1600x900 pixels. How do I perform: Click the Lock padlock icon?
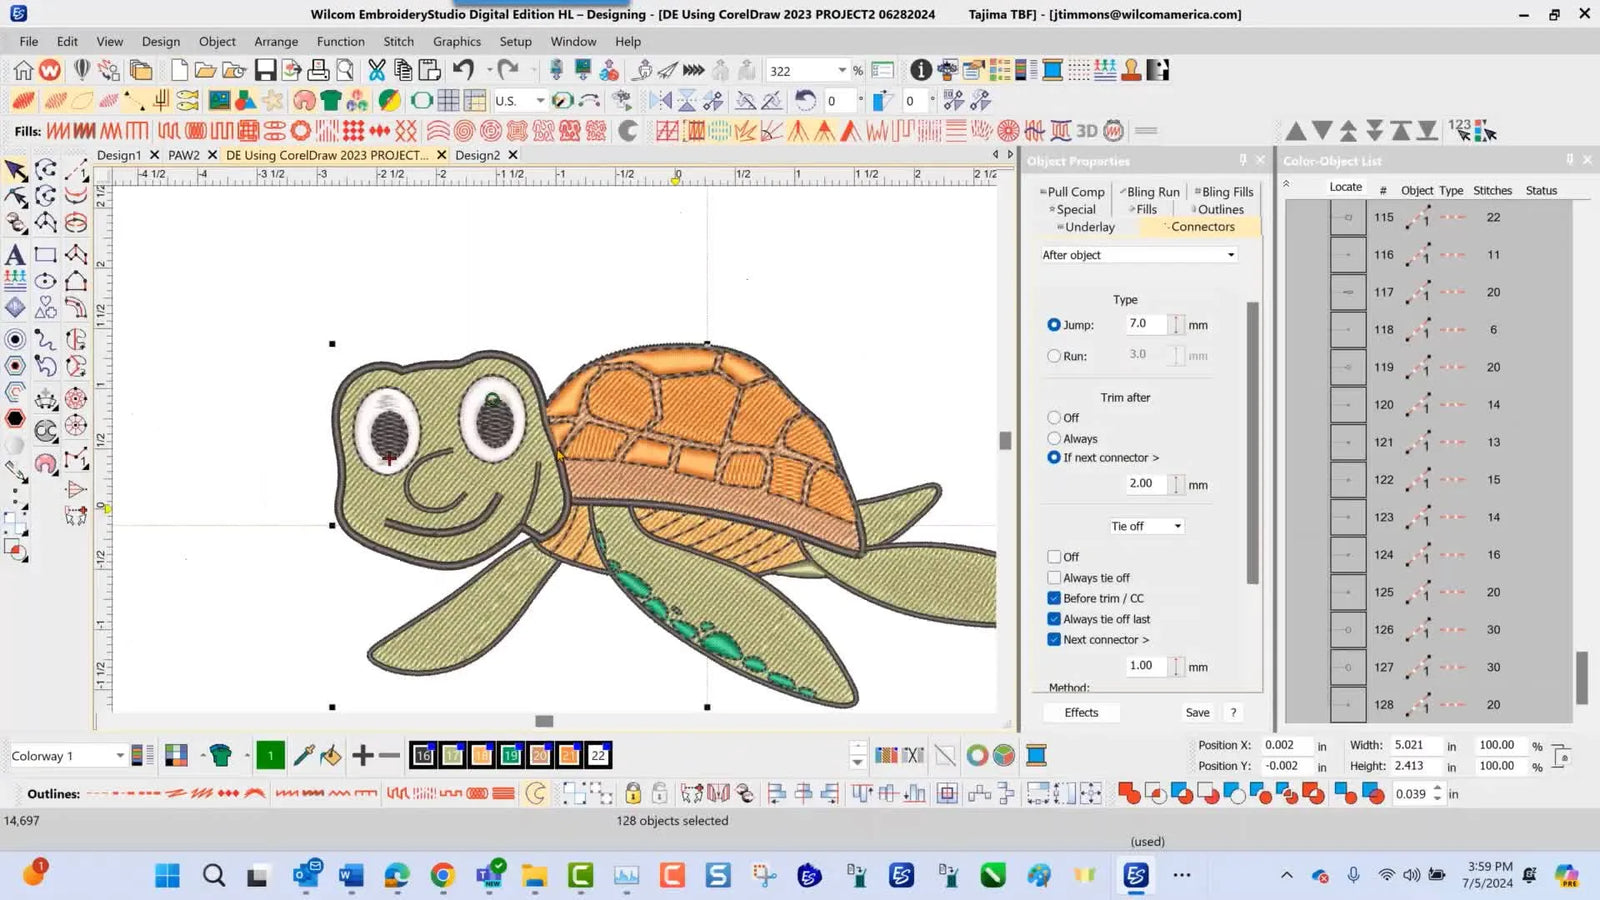tap(633, 793)
